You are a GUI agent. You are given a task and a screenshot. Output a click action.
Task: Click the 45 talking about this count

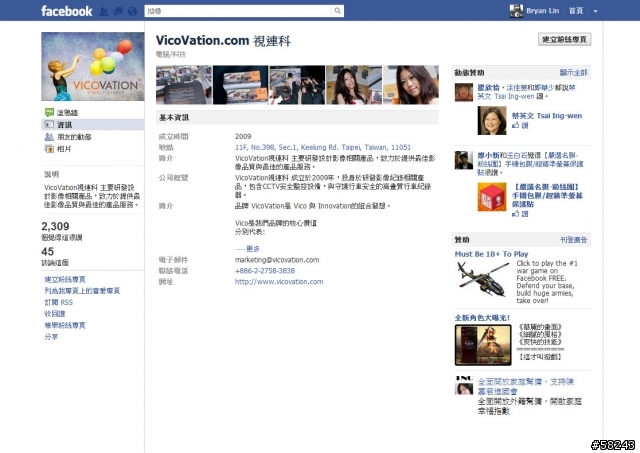tap(47, 251)
